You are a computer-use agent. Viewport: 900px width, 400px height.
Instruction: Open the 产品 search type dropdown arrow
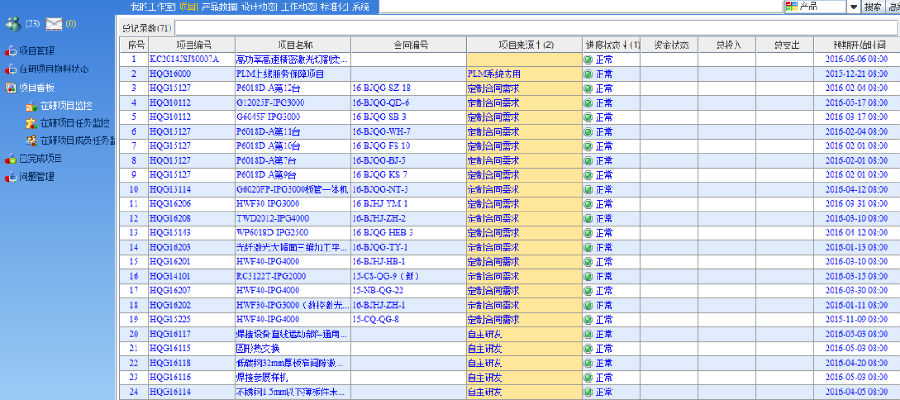pyautogui.click(x=854, y=7)
